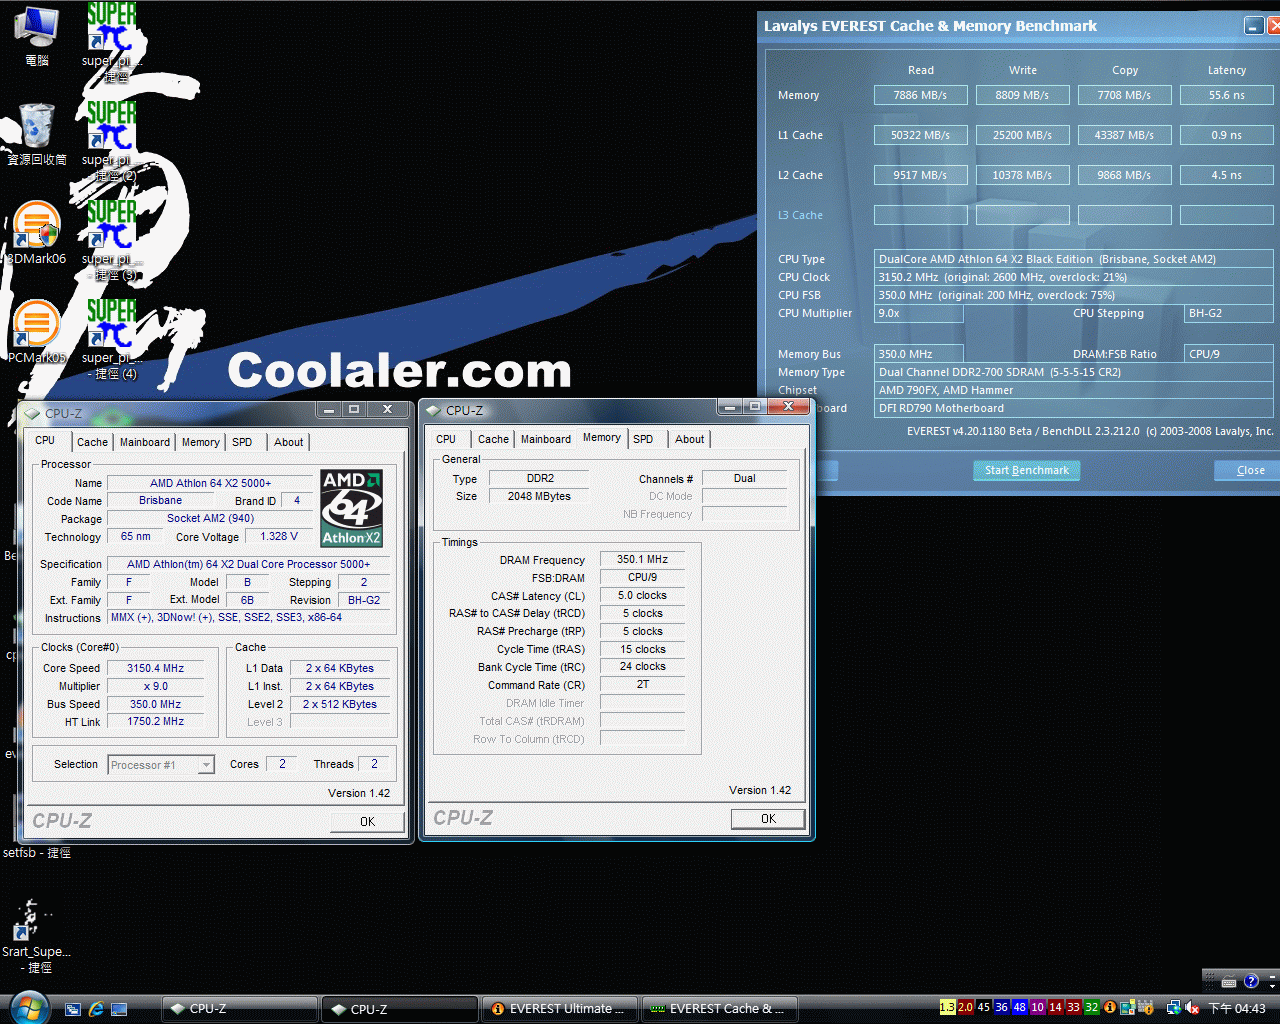Click the muted volume tray icon
The image size is (1280, 1024).
pyautogui.click(x=1192, y=1008)
